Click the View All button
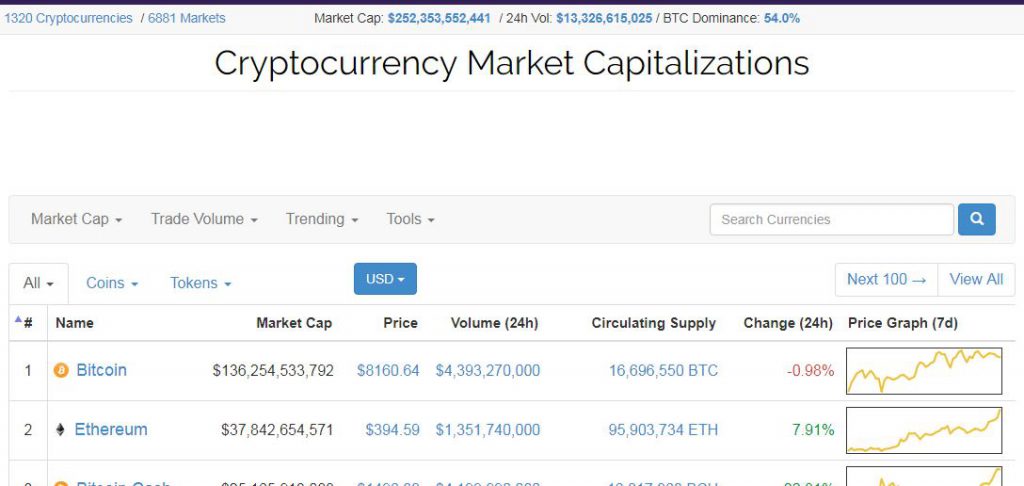 click(x=976, y=280)
